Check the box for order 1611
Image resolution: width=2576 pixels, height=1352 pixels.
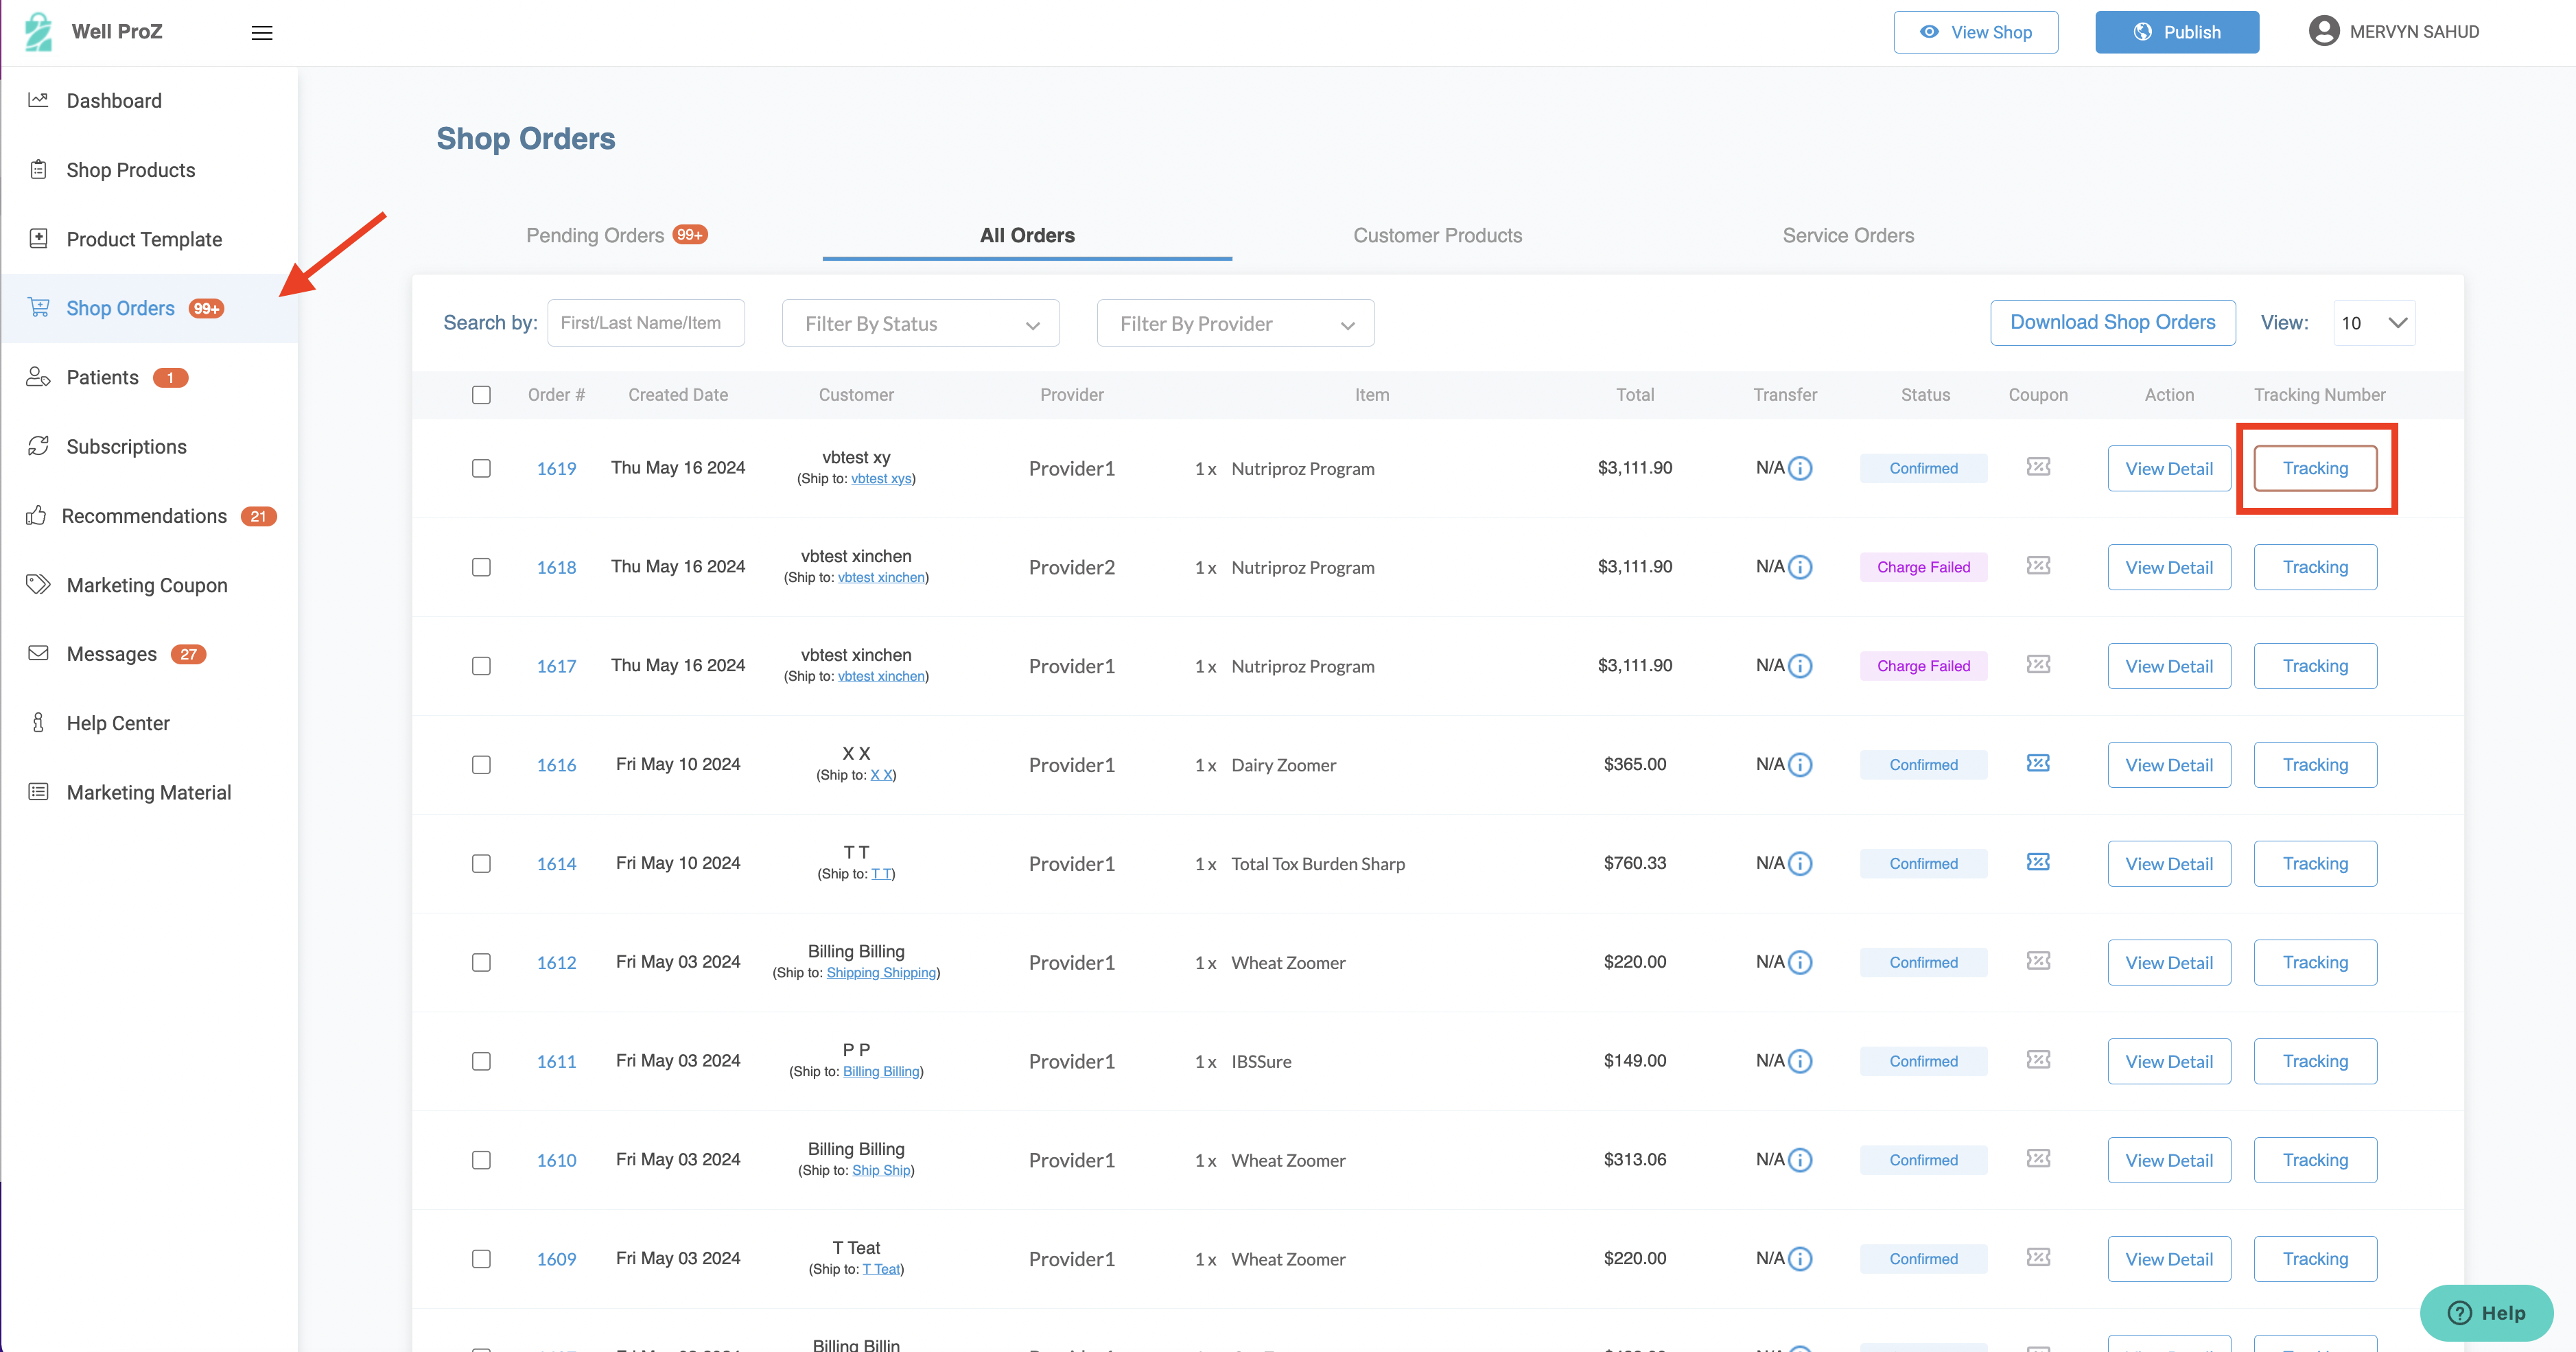pyautogui.click(x=481, y=1062)
